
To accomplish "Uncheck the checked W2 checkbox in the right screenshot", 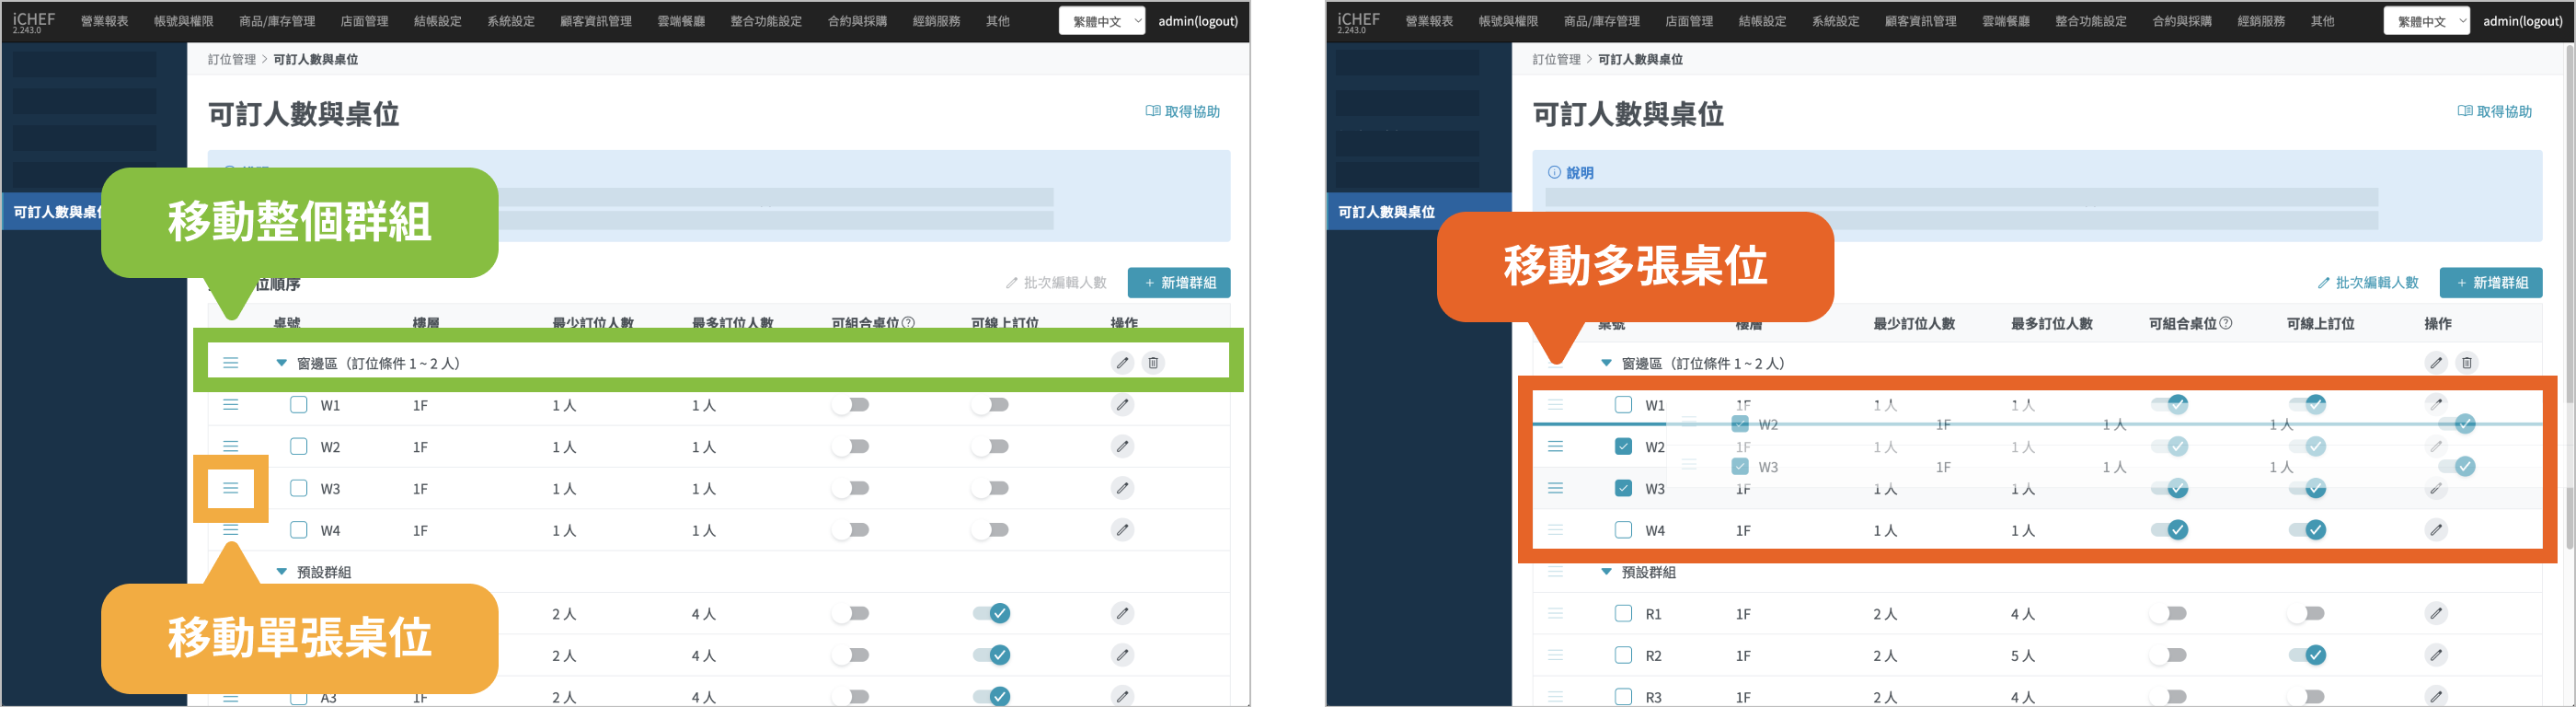I will point(1623,447).
